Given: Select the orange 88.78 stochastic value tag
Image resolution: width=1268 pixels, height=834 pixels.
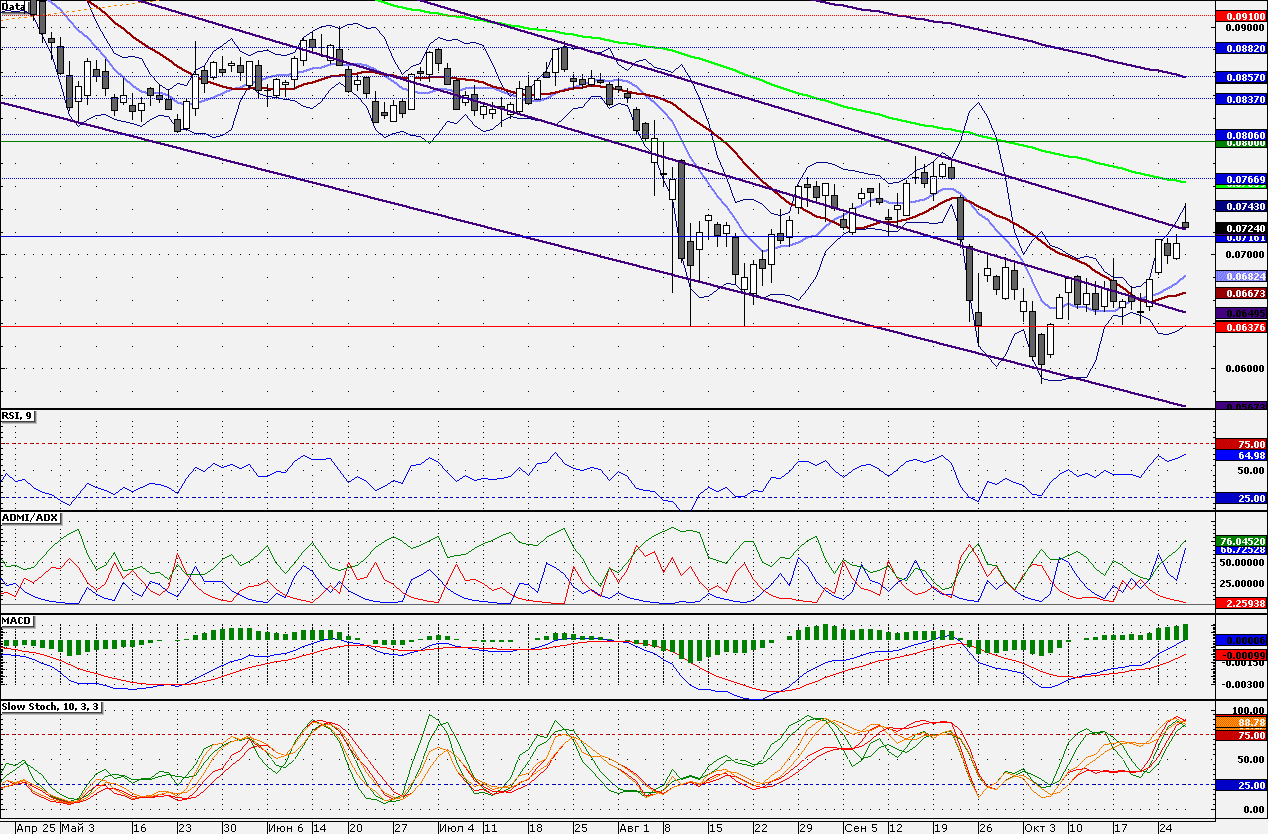Looking at the screenshot, I should (1241, 722).
